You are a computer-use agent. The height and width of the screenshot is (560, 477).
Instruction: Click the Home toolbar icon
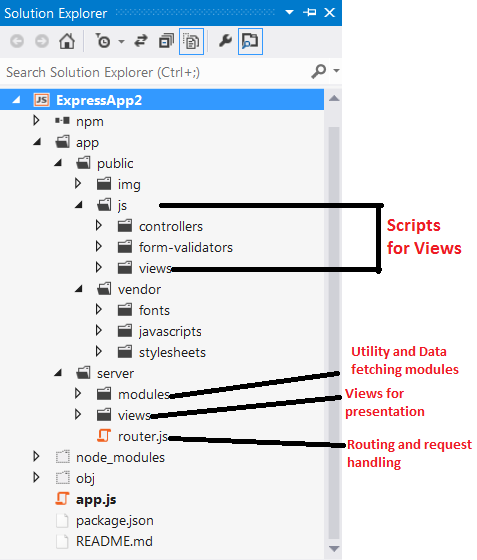coord(67,41)
